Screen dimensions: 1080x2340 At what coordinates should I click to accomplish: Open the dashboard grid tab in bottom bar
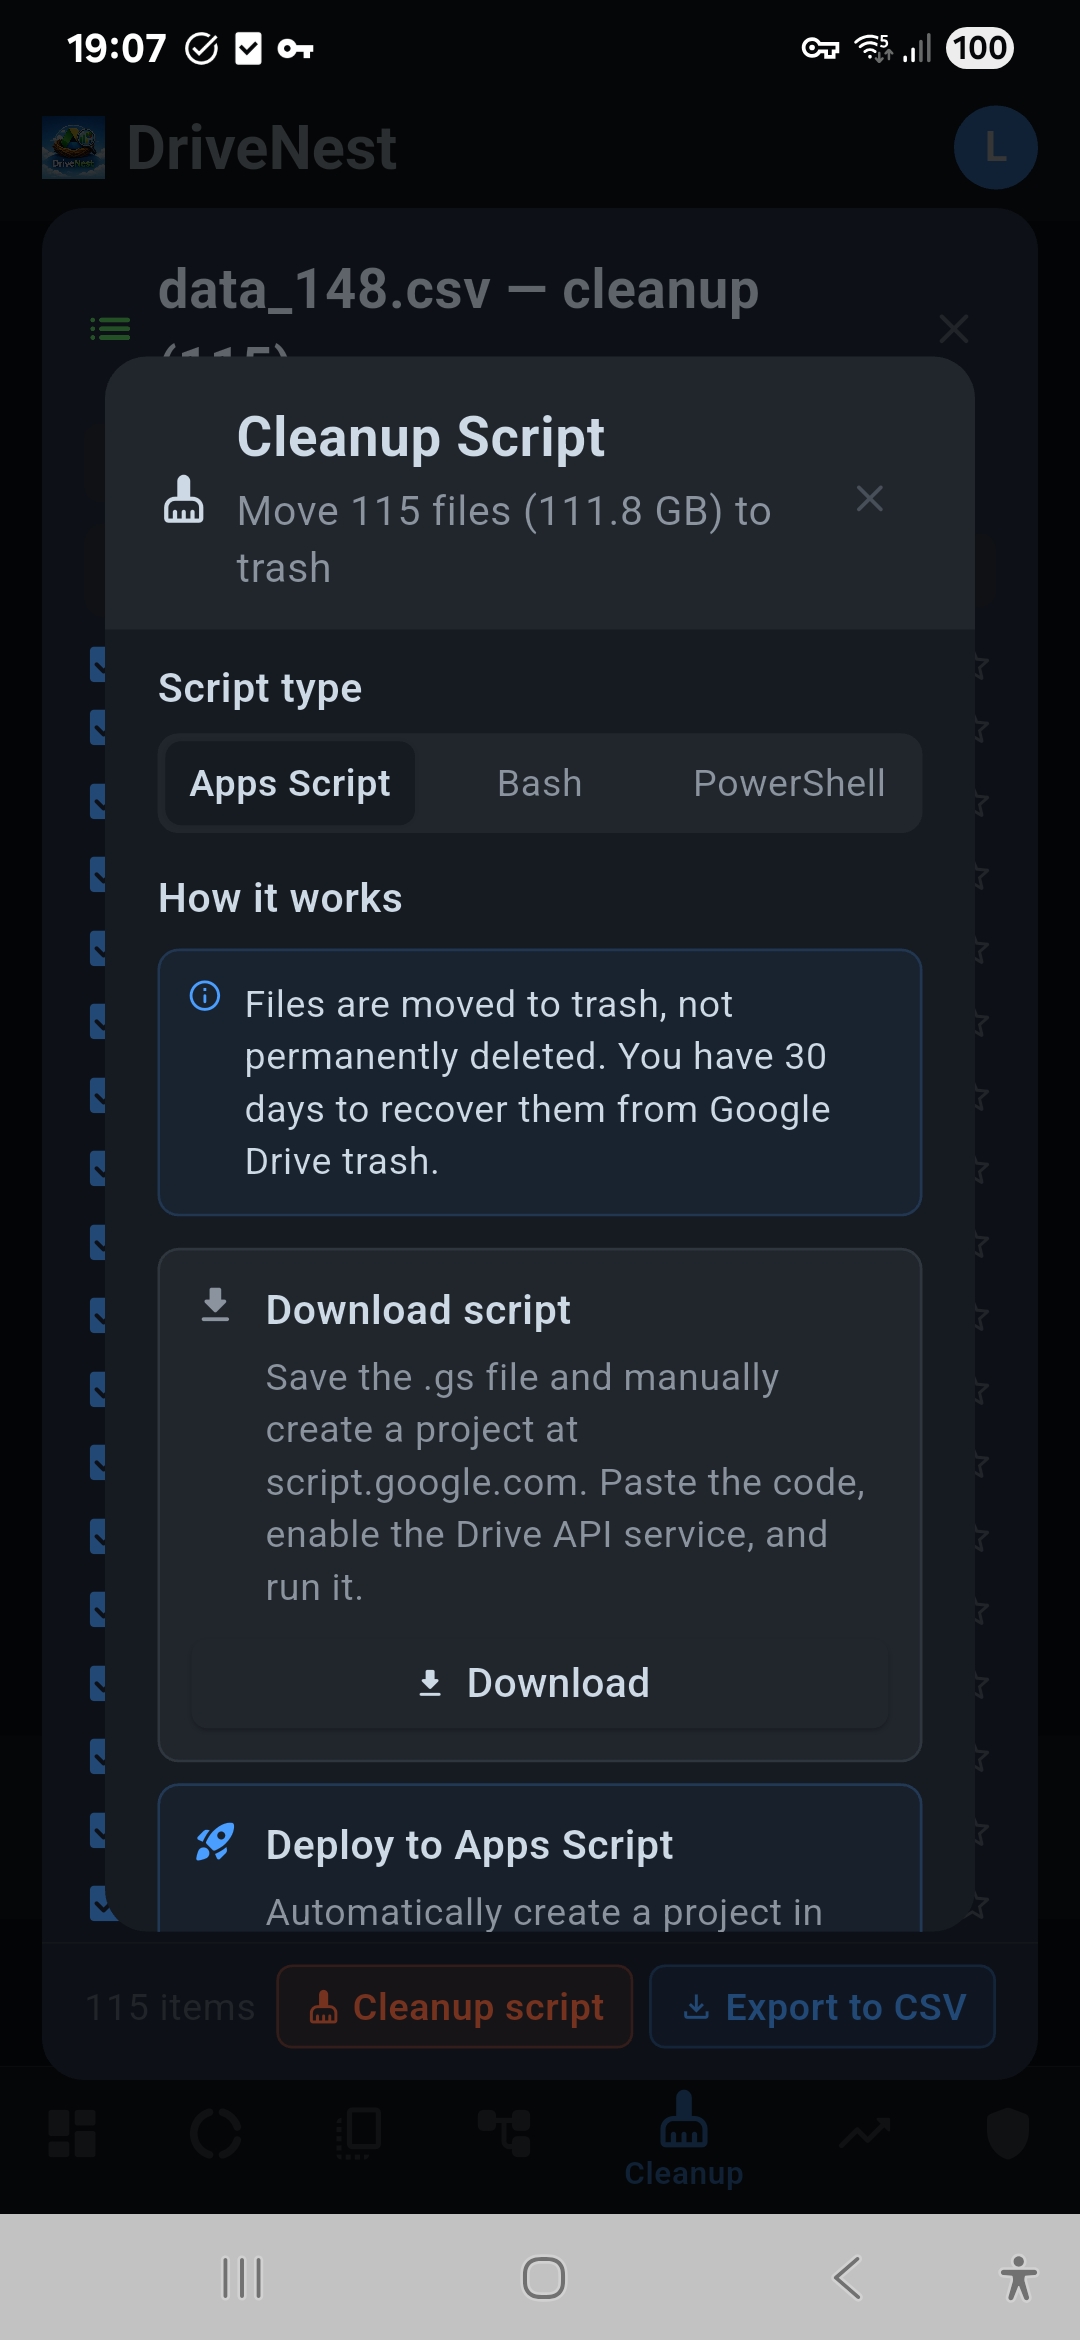[72, 2134]
